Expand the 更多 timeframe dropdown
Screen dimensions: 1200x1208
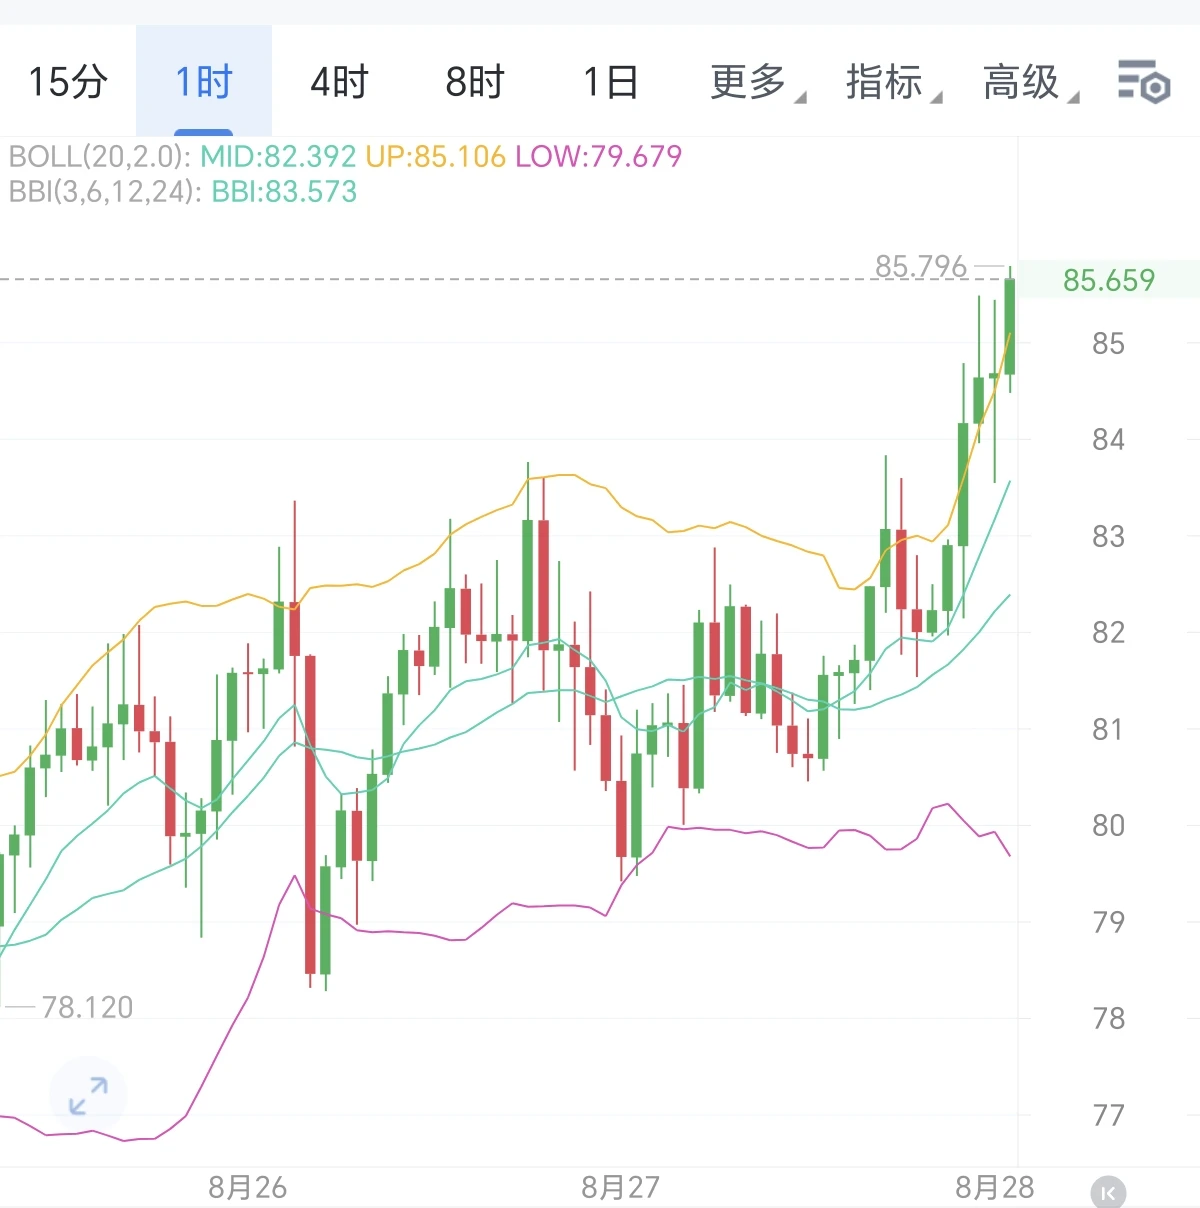(x=757, y=82)
